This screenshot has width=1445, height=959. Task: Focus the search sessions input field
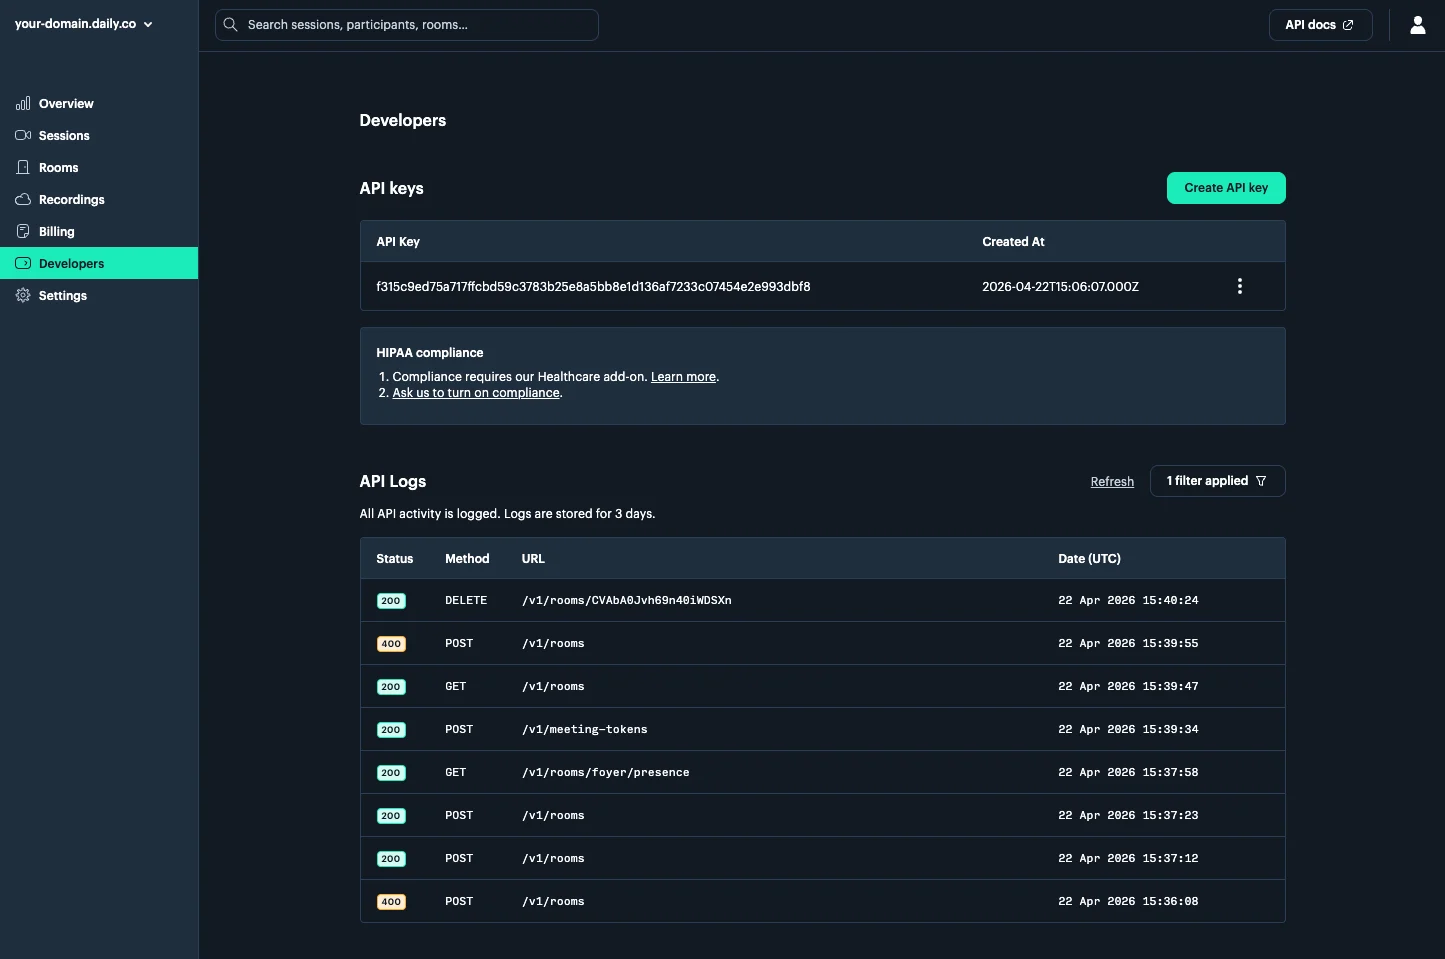tap(407, 25)
